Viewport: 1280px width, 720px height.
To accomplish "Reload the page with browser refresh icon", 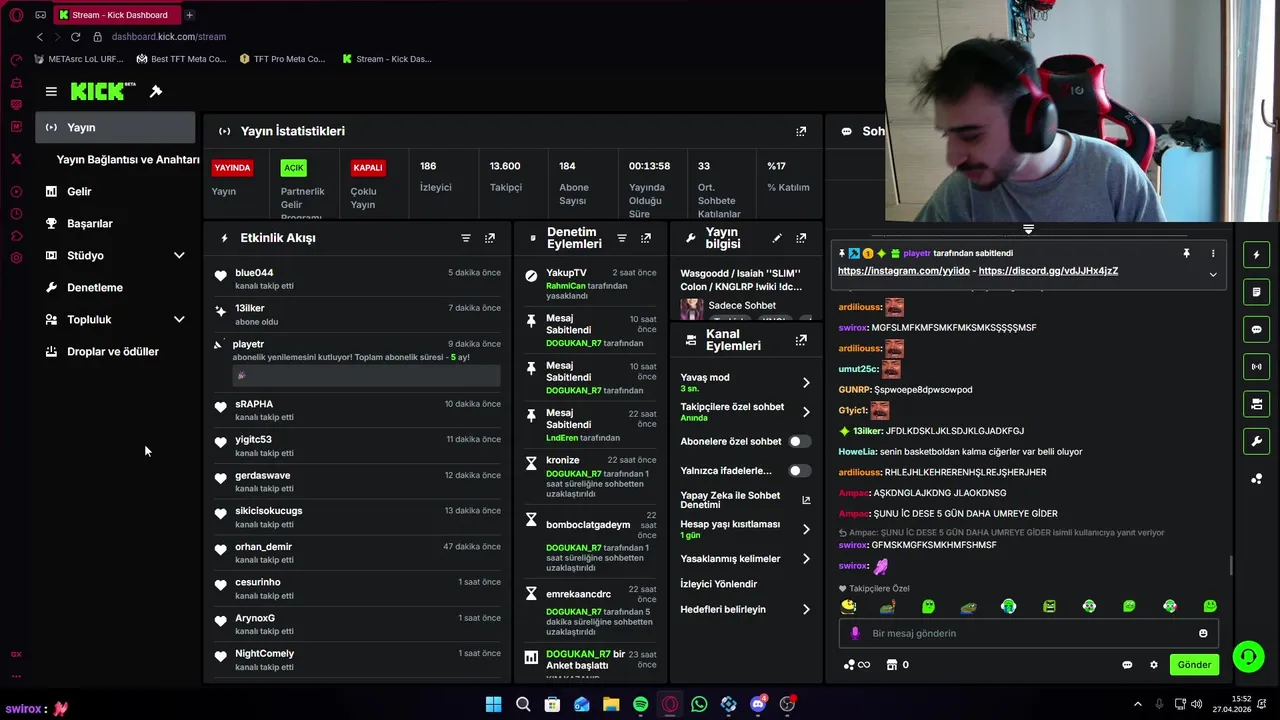I will tap(75, 37).
